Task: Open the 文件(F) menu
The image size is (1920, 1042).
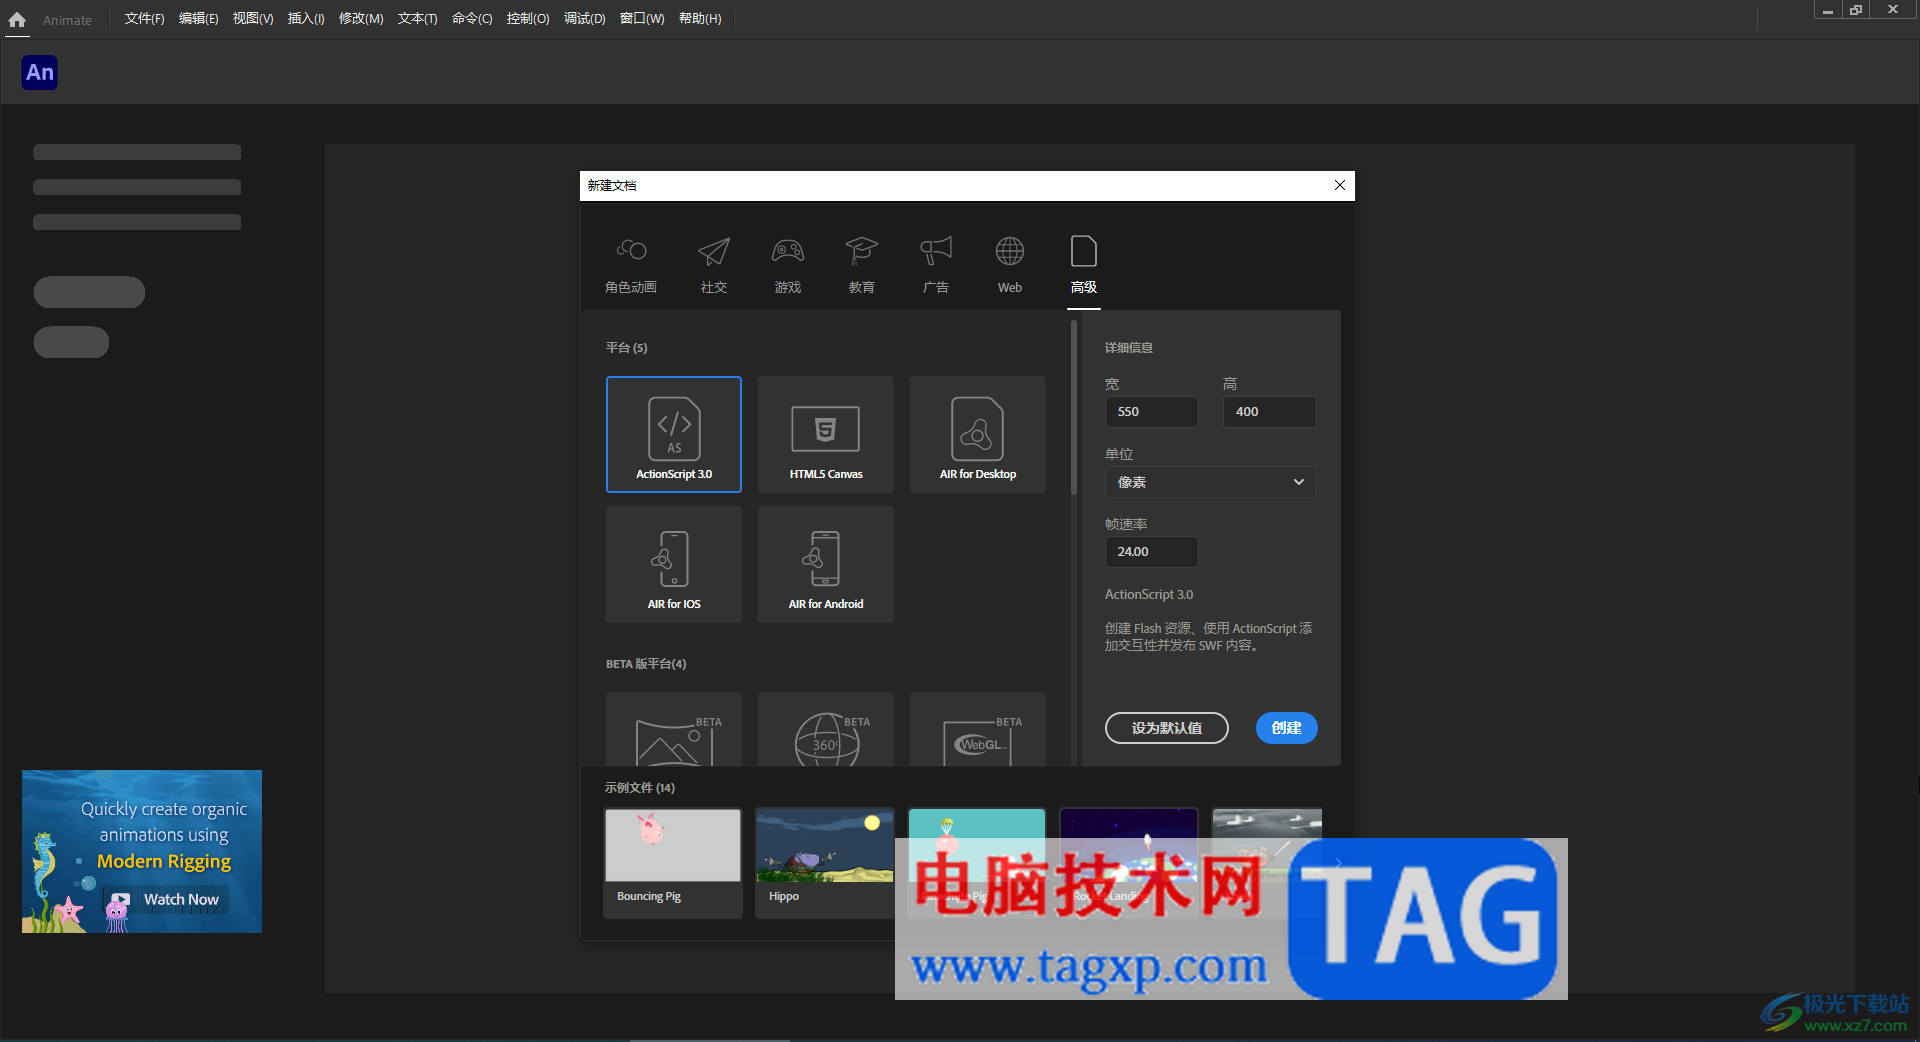Action: coord(144,19)
